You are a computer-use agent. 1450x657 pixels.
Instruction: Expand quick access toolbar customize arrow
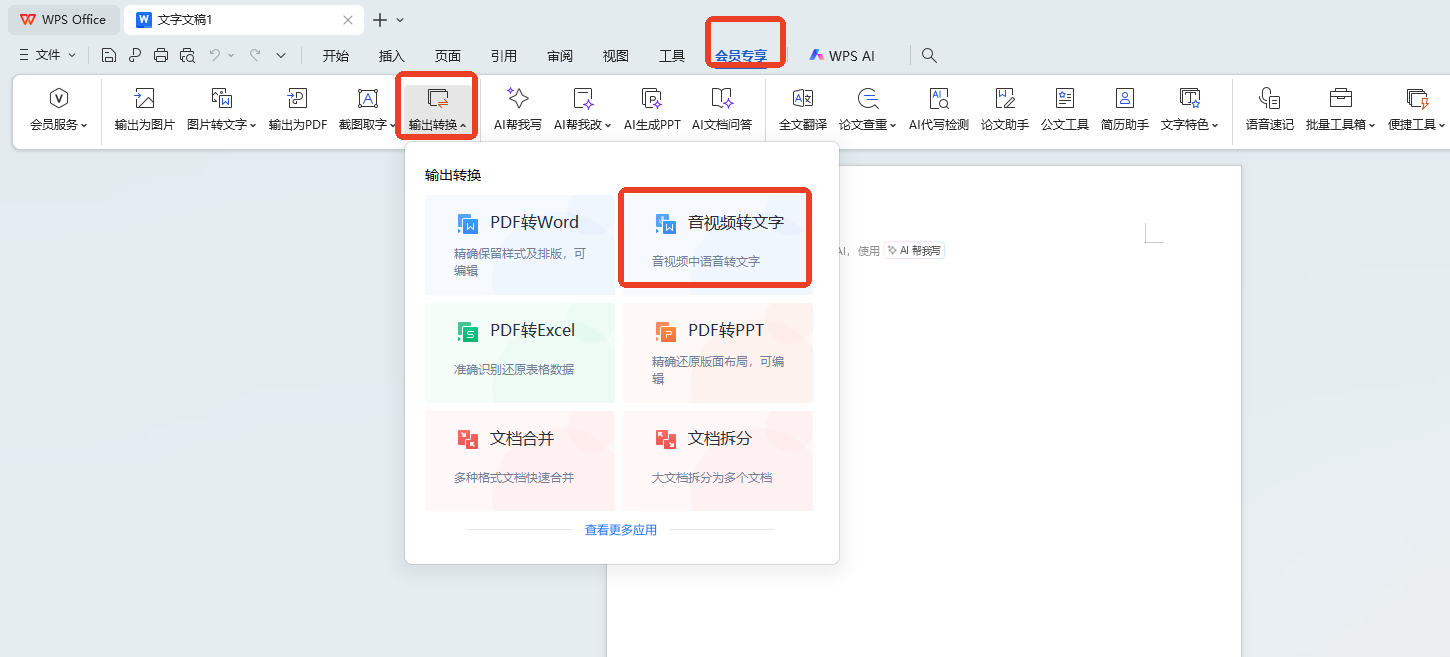[281, 56]
